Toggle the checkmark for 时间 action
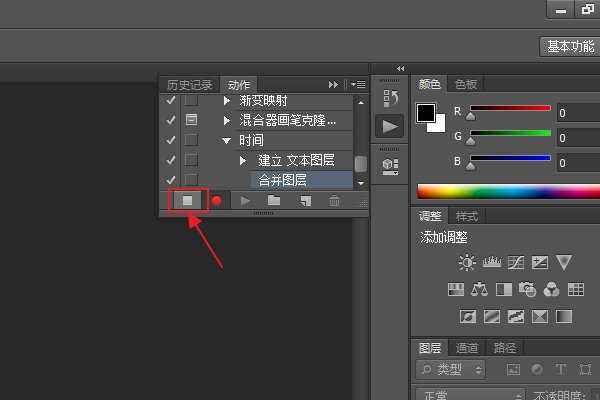Screen dimensions: 600x400 click(x=171, y=140)
